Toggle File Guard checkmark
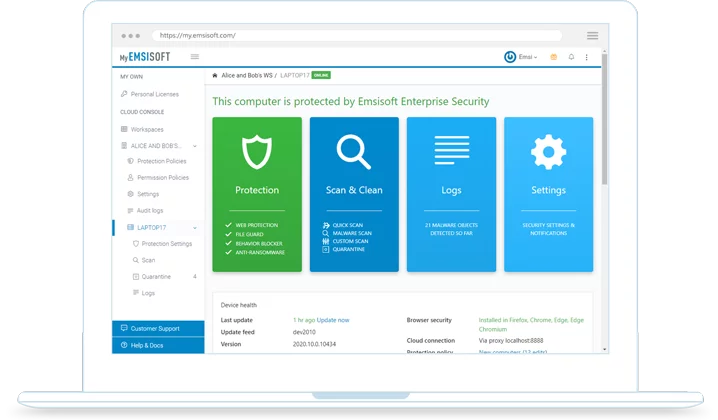The height and width of the screenshot is (420, 718). (x=228, y=235)
